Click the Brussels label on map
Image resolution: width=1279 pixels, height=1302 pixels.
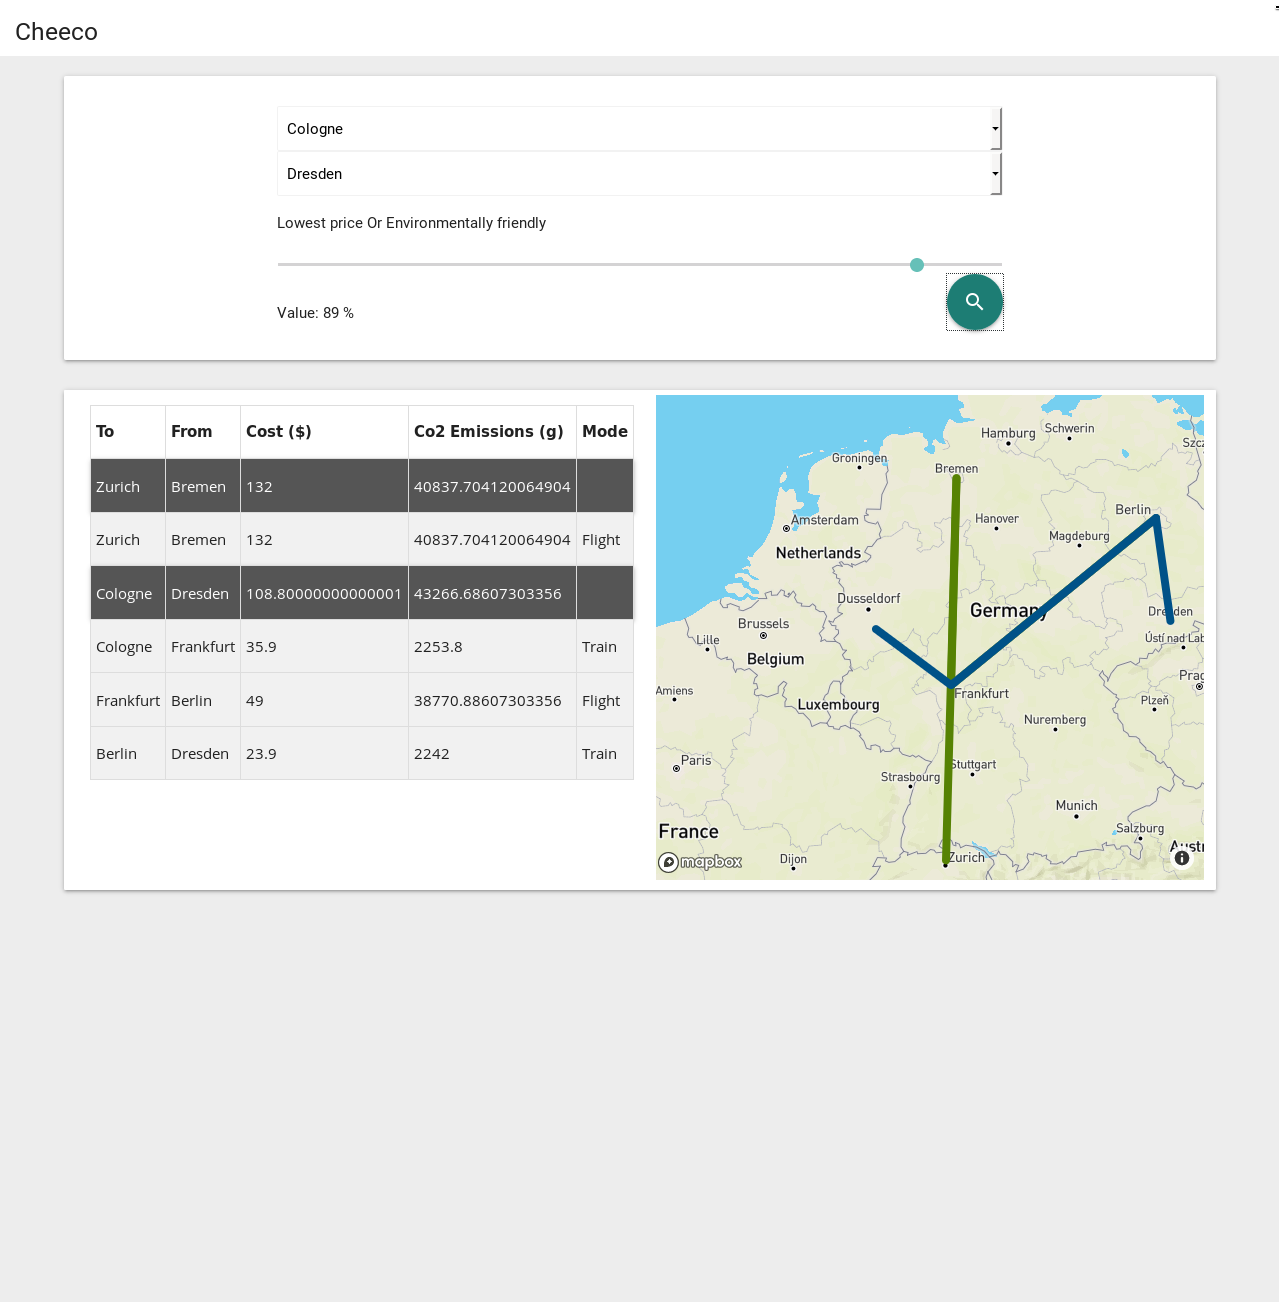763,623
